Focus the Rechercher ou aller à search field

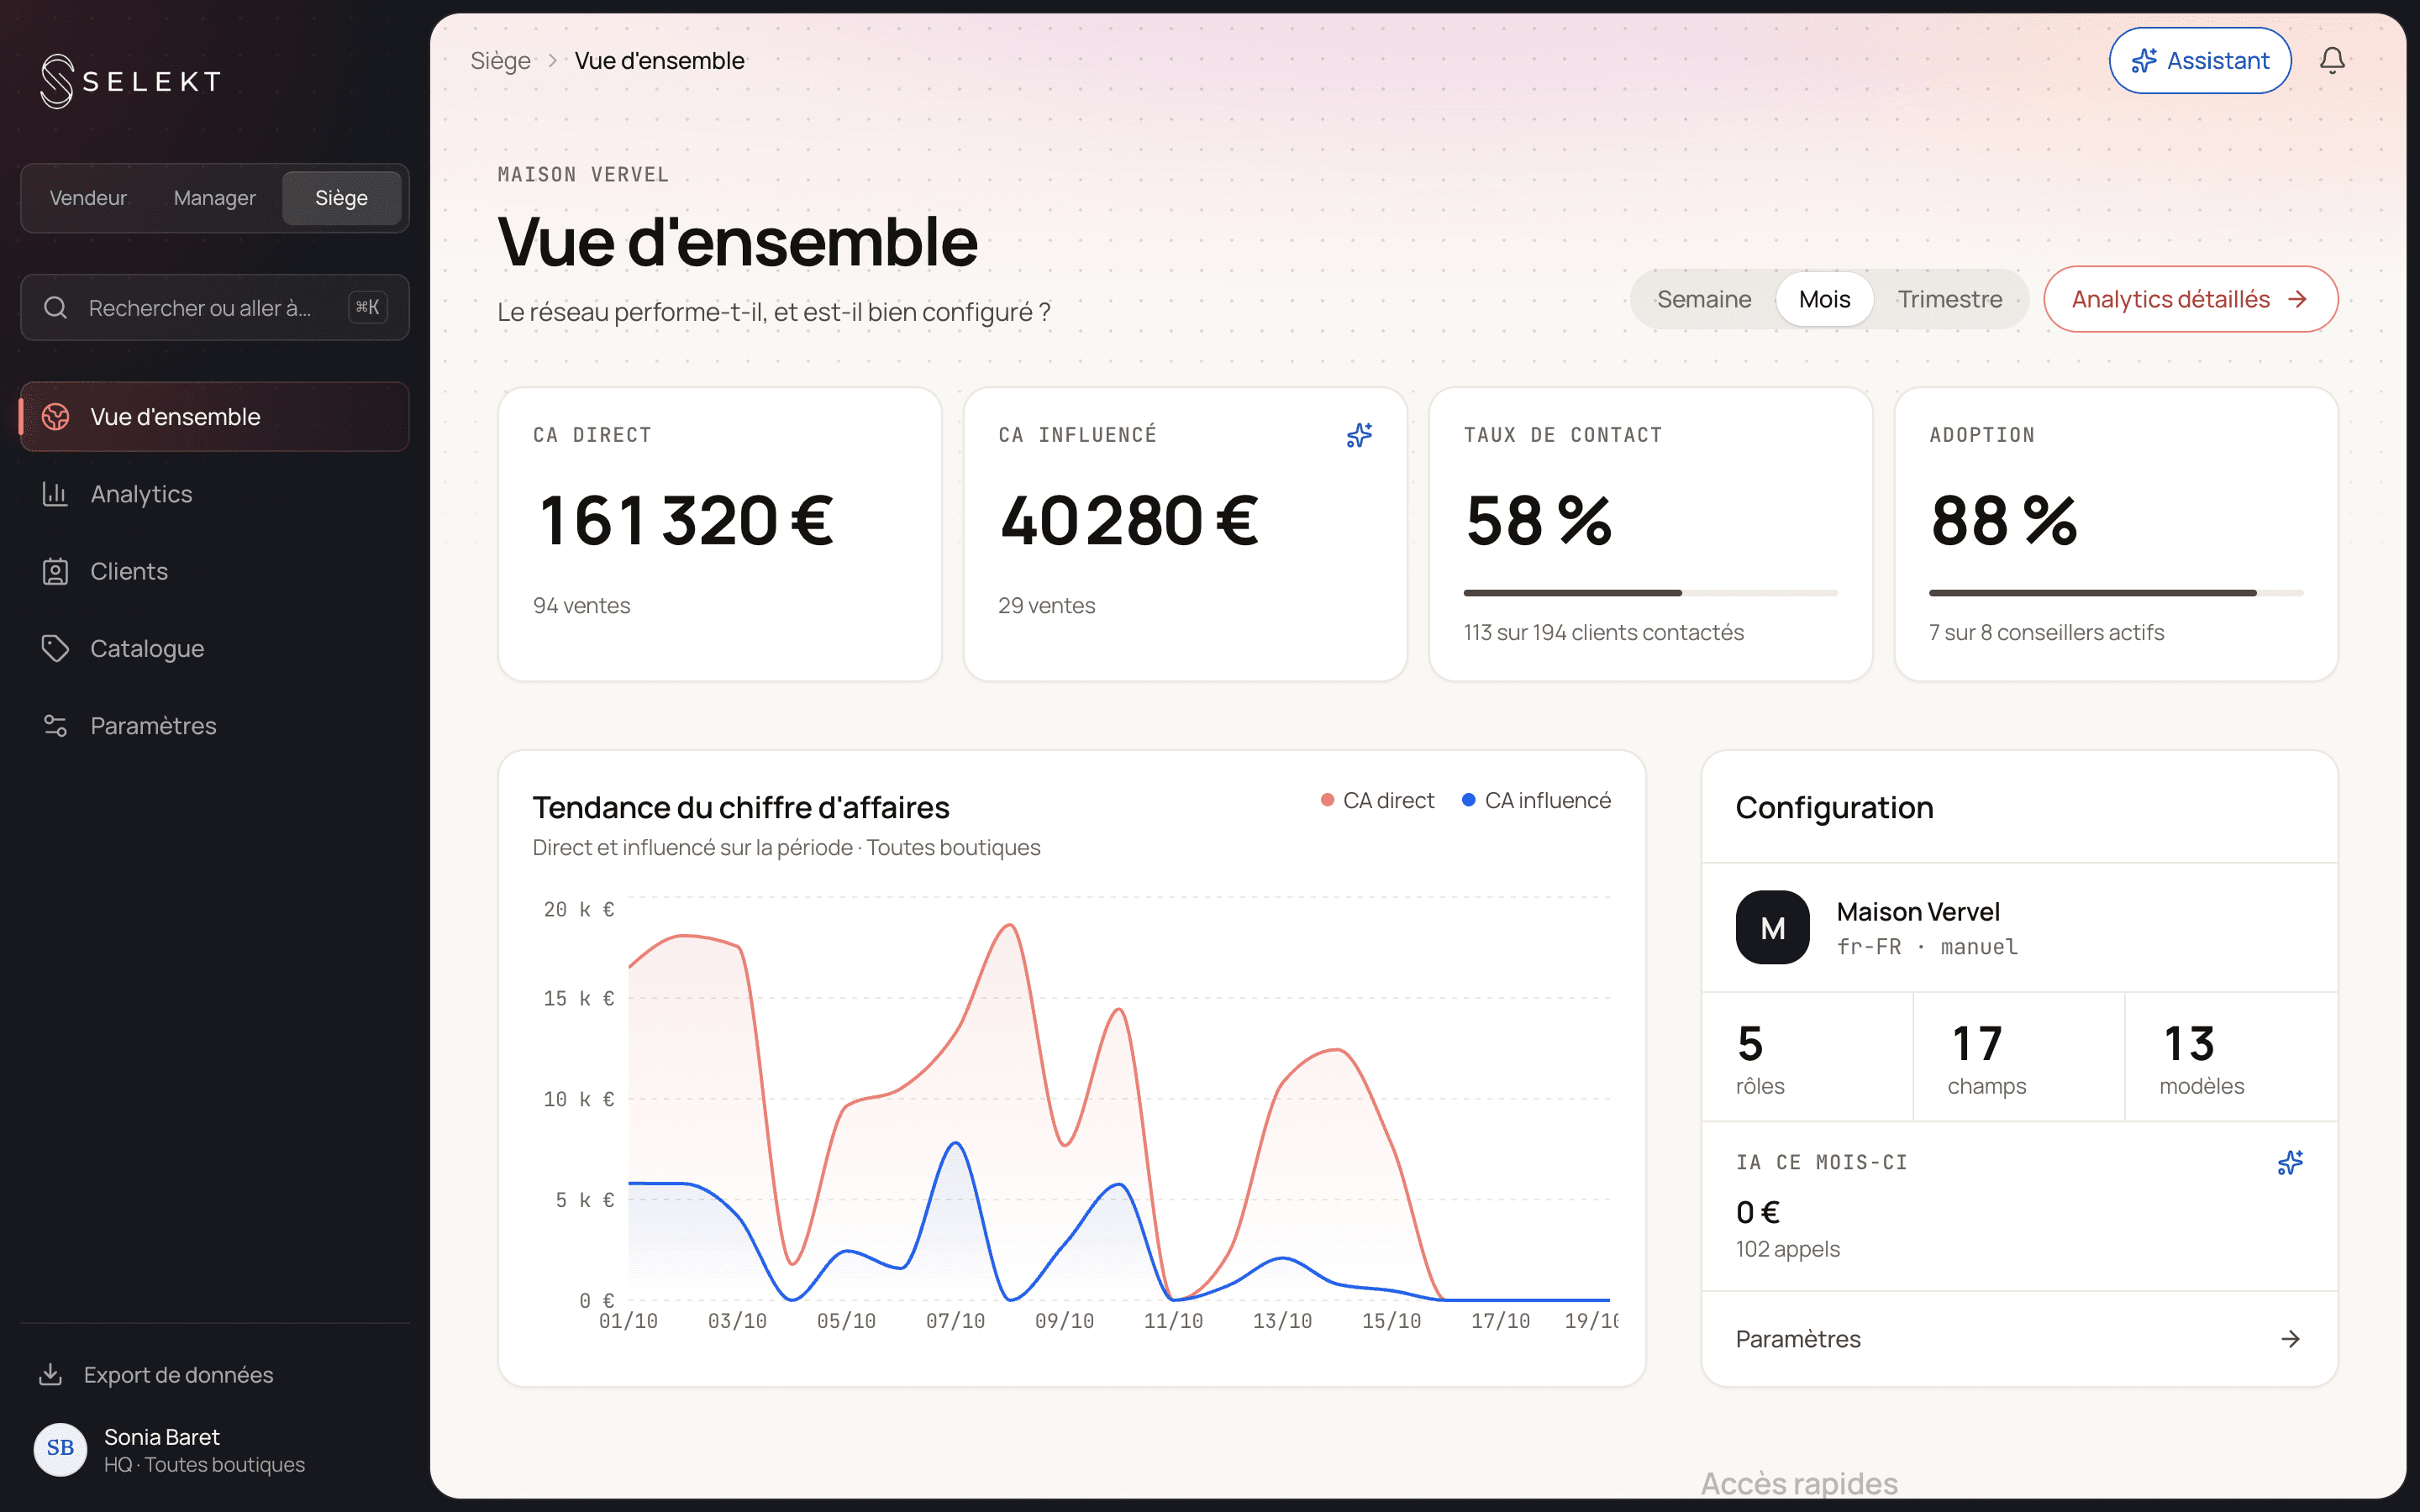(215, 308)
